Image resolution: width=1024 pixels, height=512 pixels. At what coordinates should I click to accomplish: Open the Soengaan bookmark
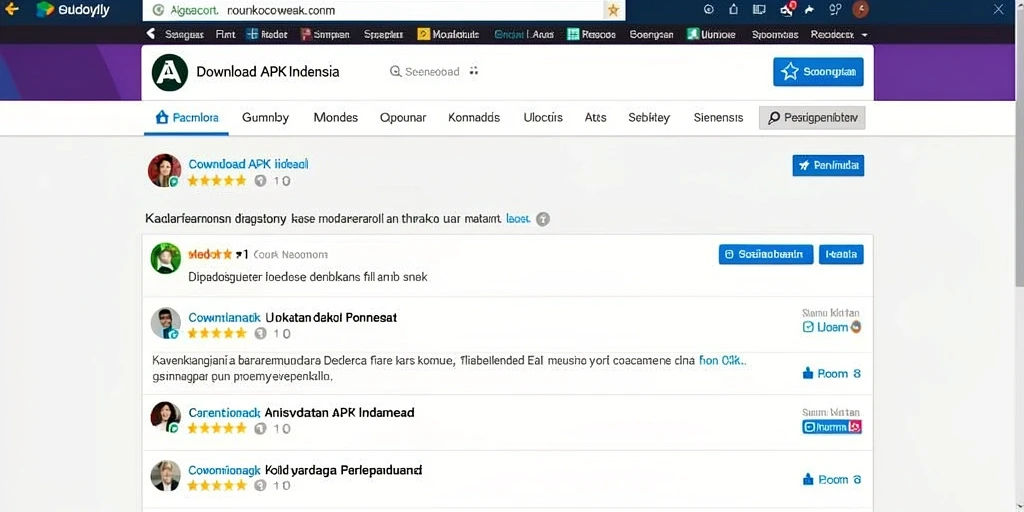coord(651,35)
